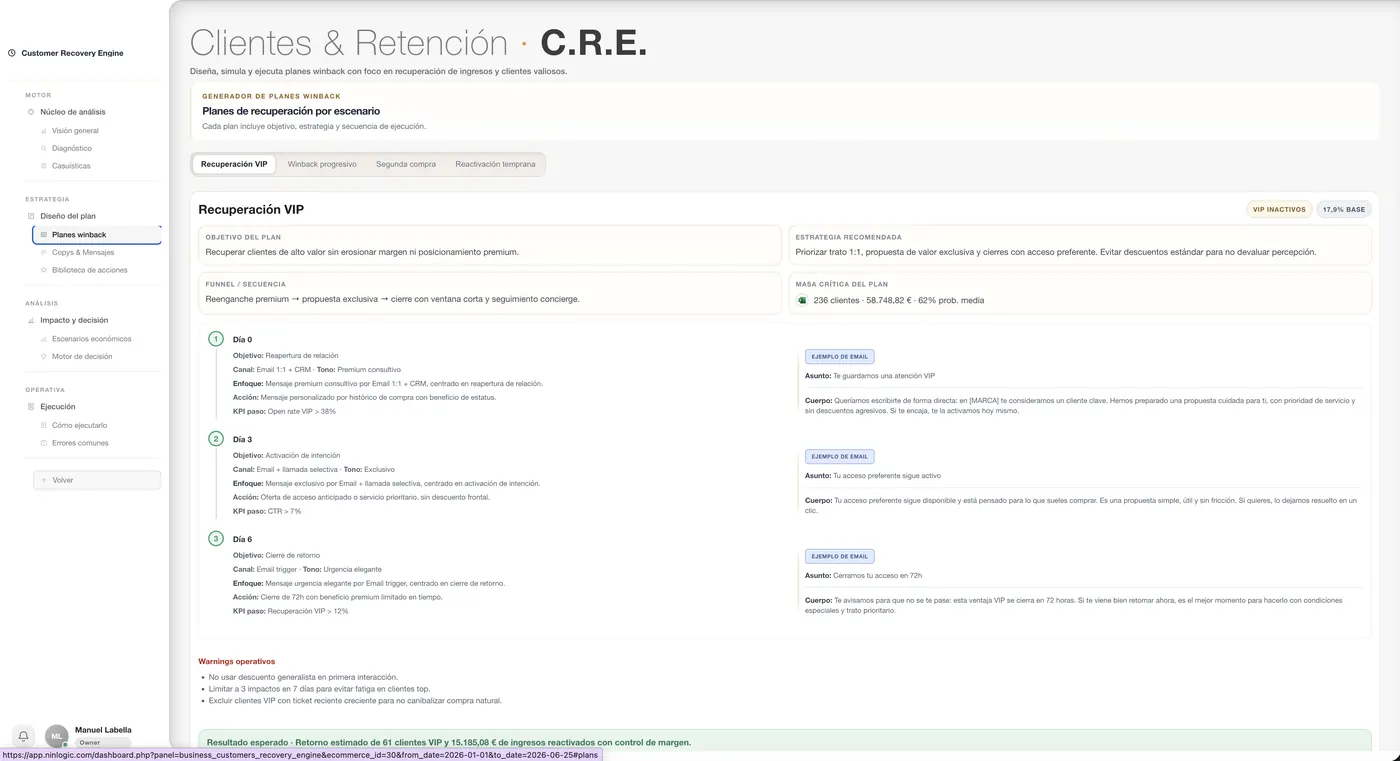The height and width of the screenshot is (761, 1400).
Task: Go back with the Volver button
Action: tap(97, 480)
